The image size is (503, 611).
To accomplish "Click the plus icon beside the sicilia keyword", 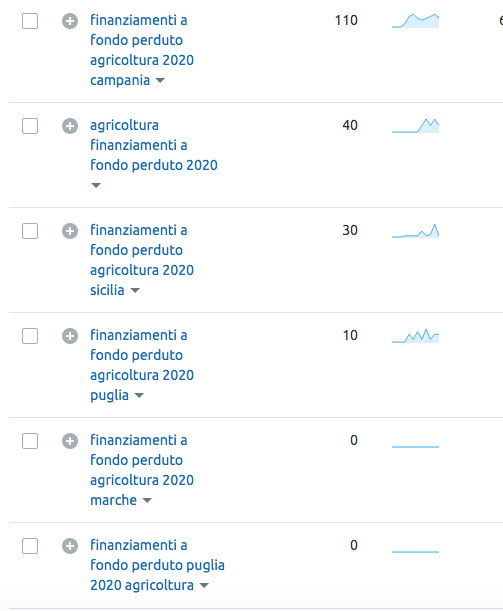I will (70, 231).
